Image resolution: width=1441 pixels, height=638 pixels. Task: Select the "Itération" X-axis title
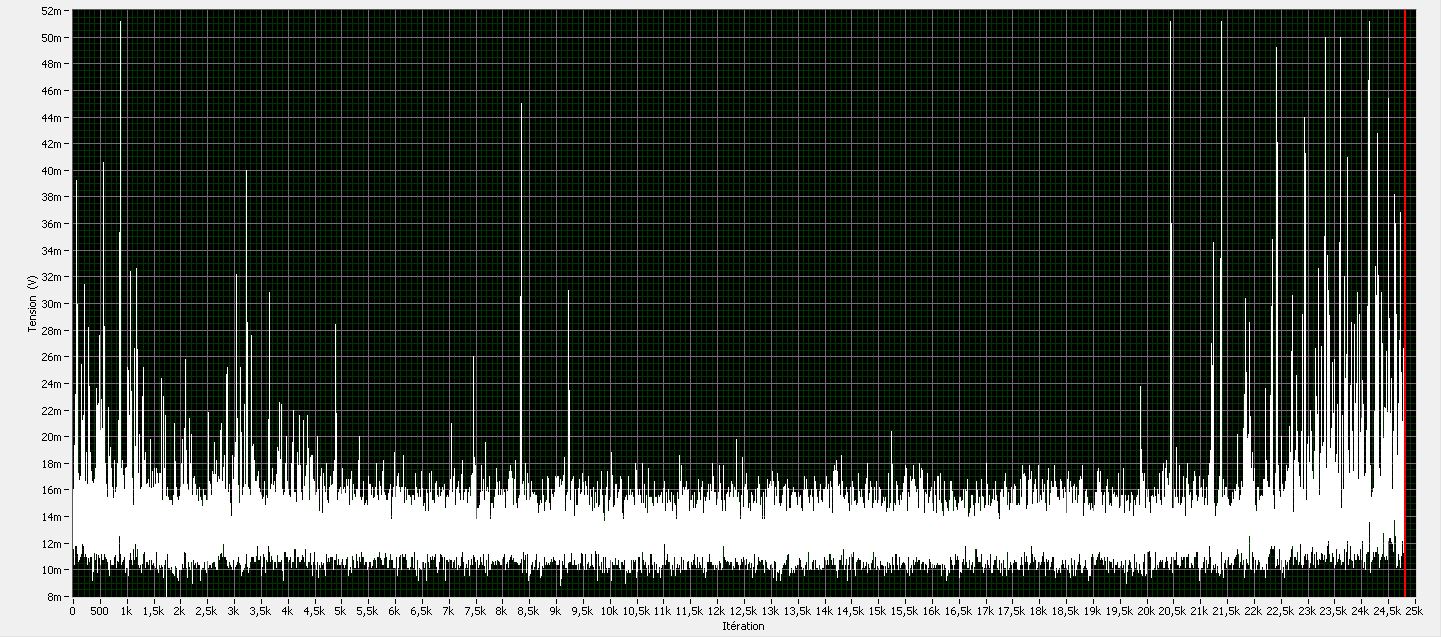[743, 627]
